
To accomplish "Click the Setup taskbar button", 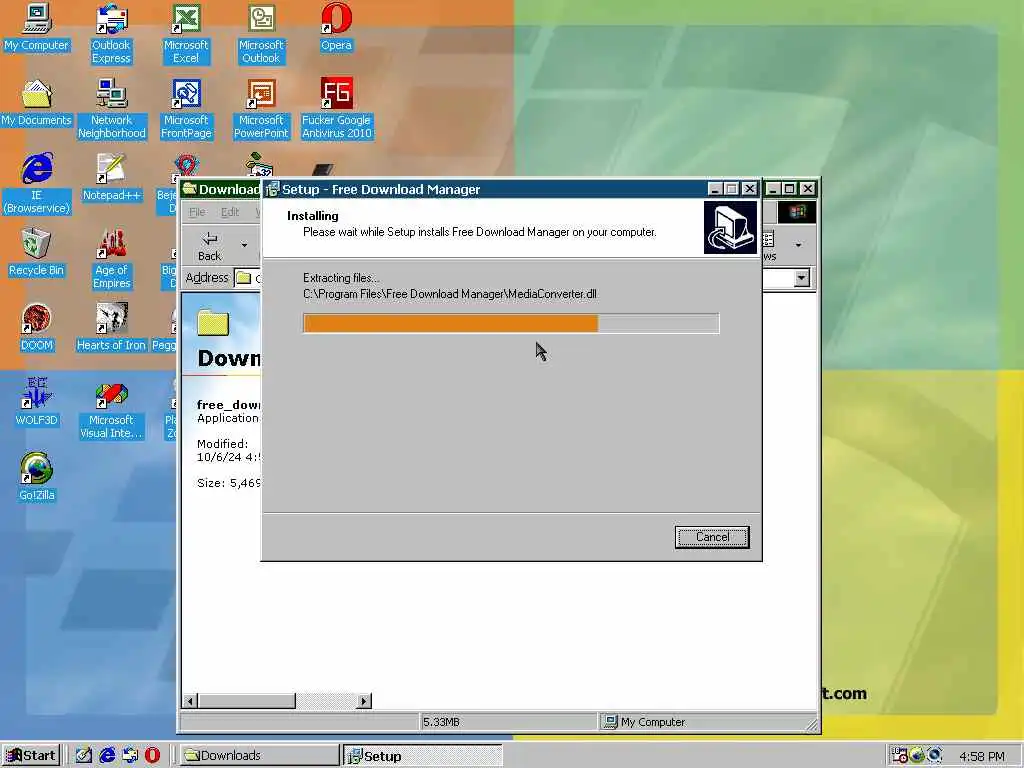I will 422,756.
